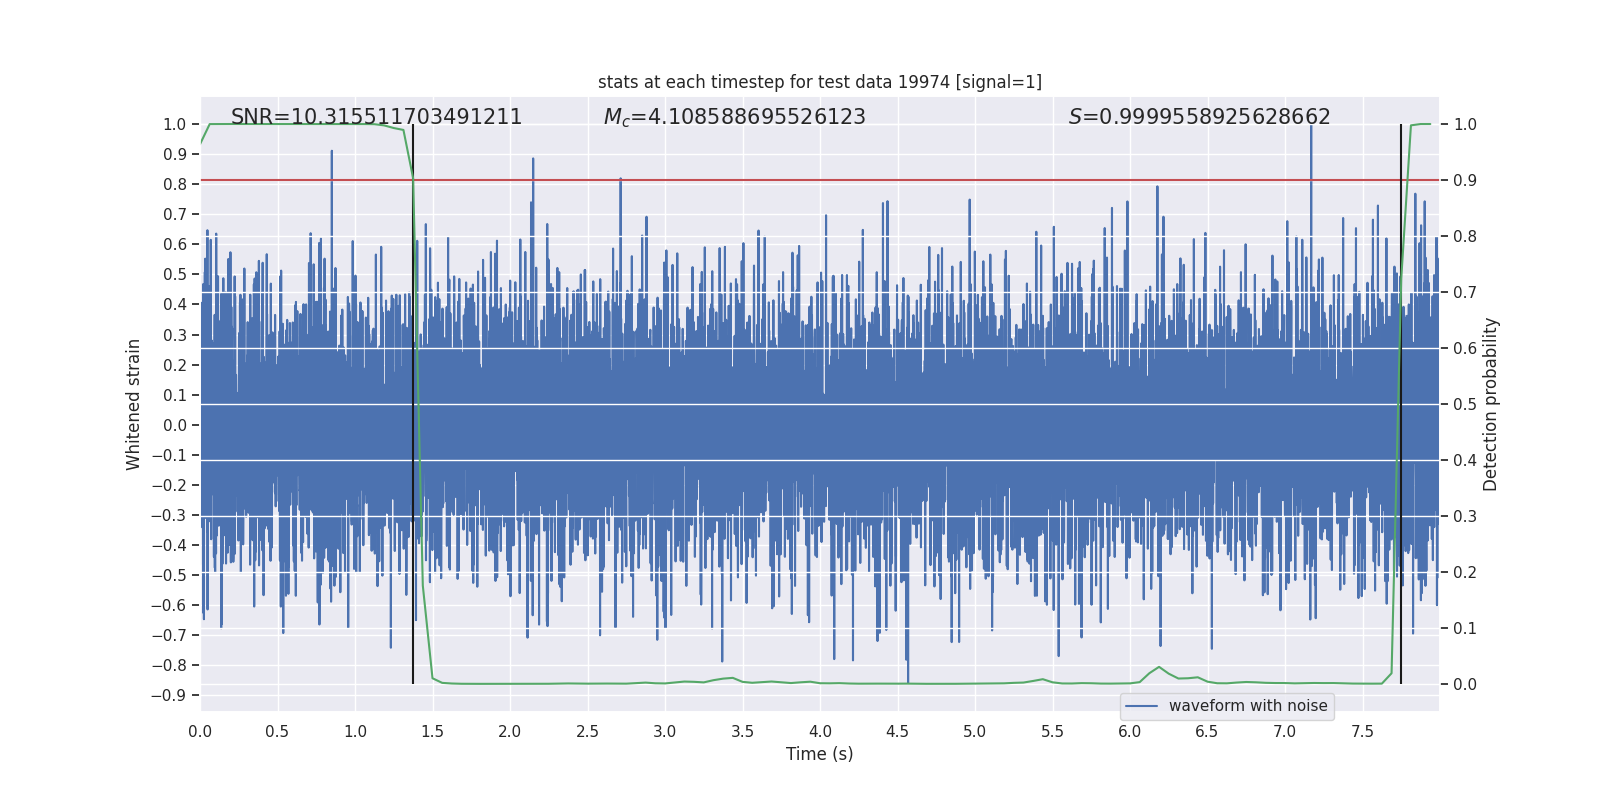Click the red horizontal threshold line
Image resolution: width=1600 pixels, height=800 pixels.
click(820, 180)
